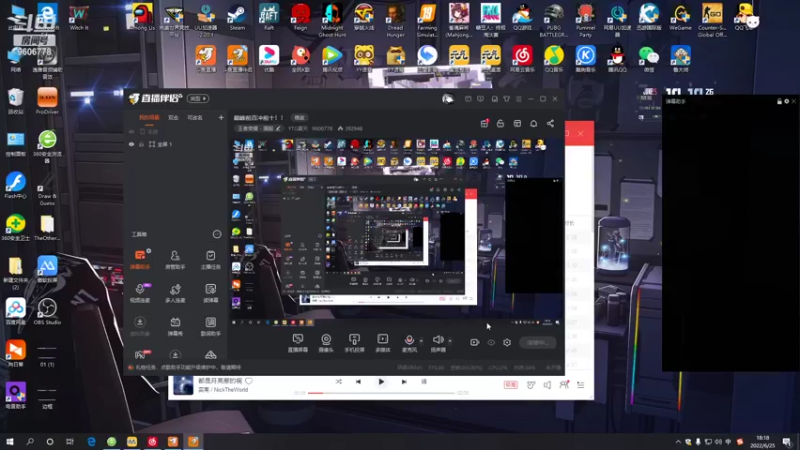Click the lock icon above preview

click(x=501, y=123)
